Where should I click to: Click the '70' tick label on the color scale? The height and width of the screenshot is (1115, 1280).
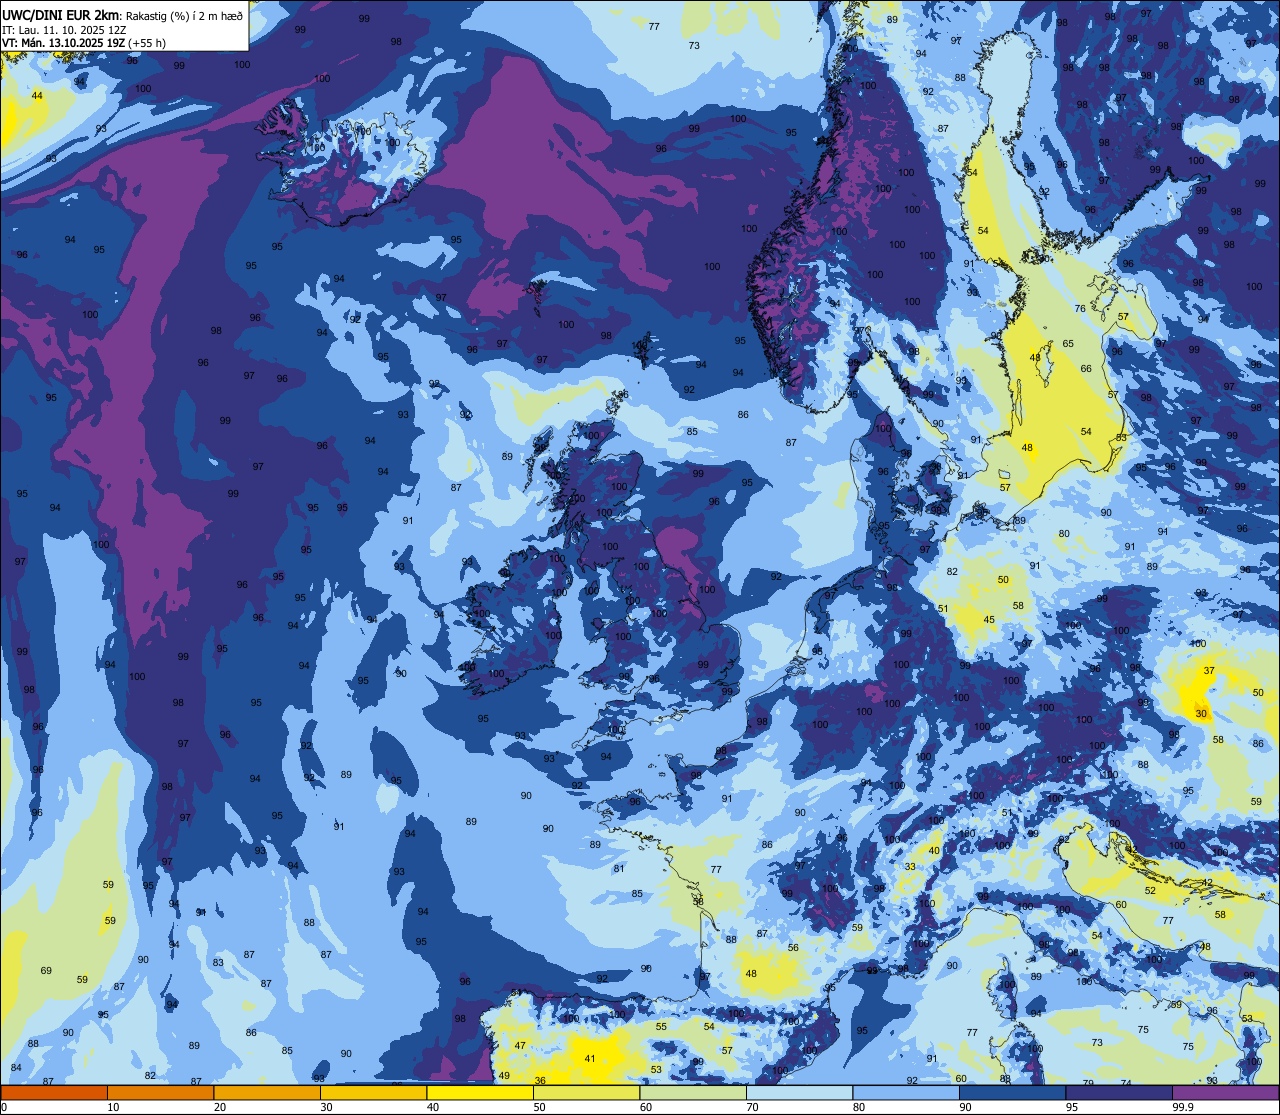[752, 1107]
